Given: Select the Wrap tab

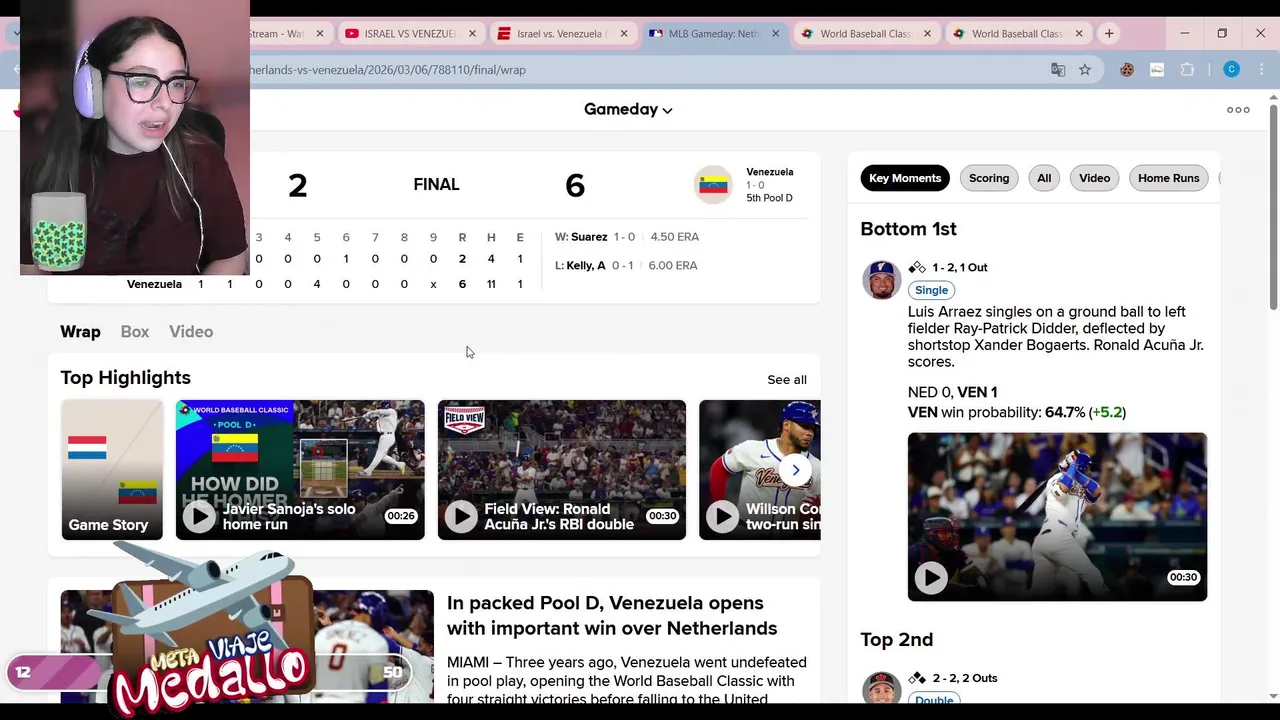Looking at the screenshot, I should (x=80, y=332).
